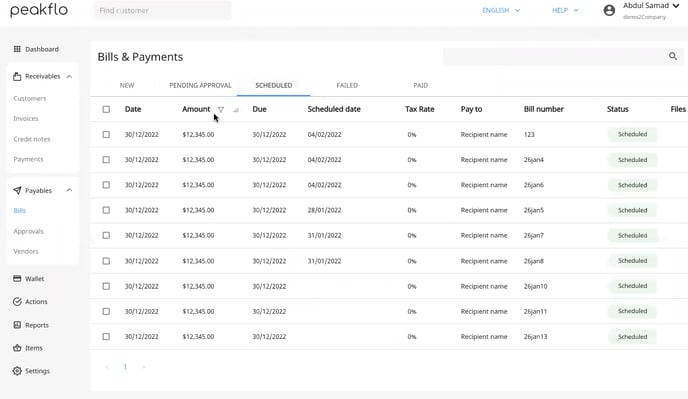
Task: Open the ENGLISH language dropdown
Action: pyautogui.click(x=501, y=10)
